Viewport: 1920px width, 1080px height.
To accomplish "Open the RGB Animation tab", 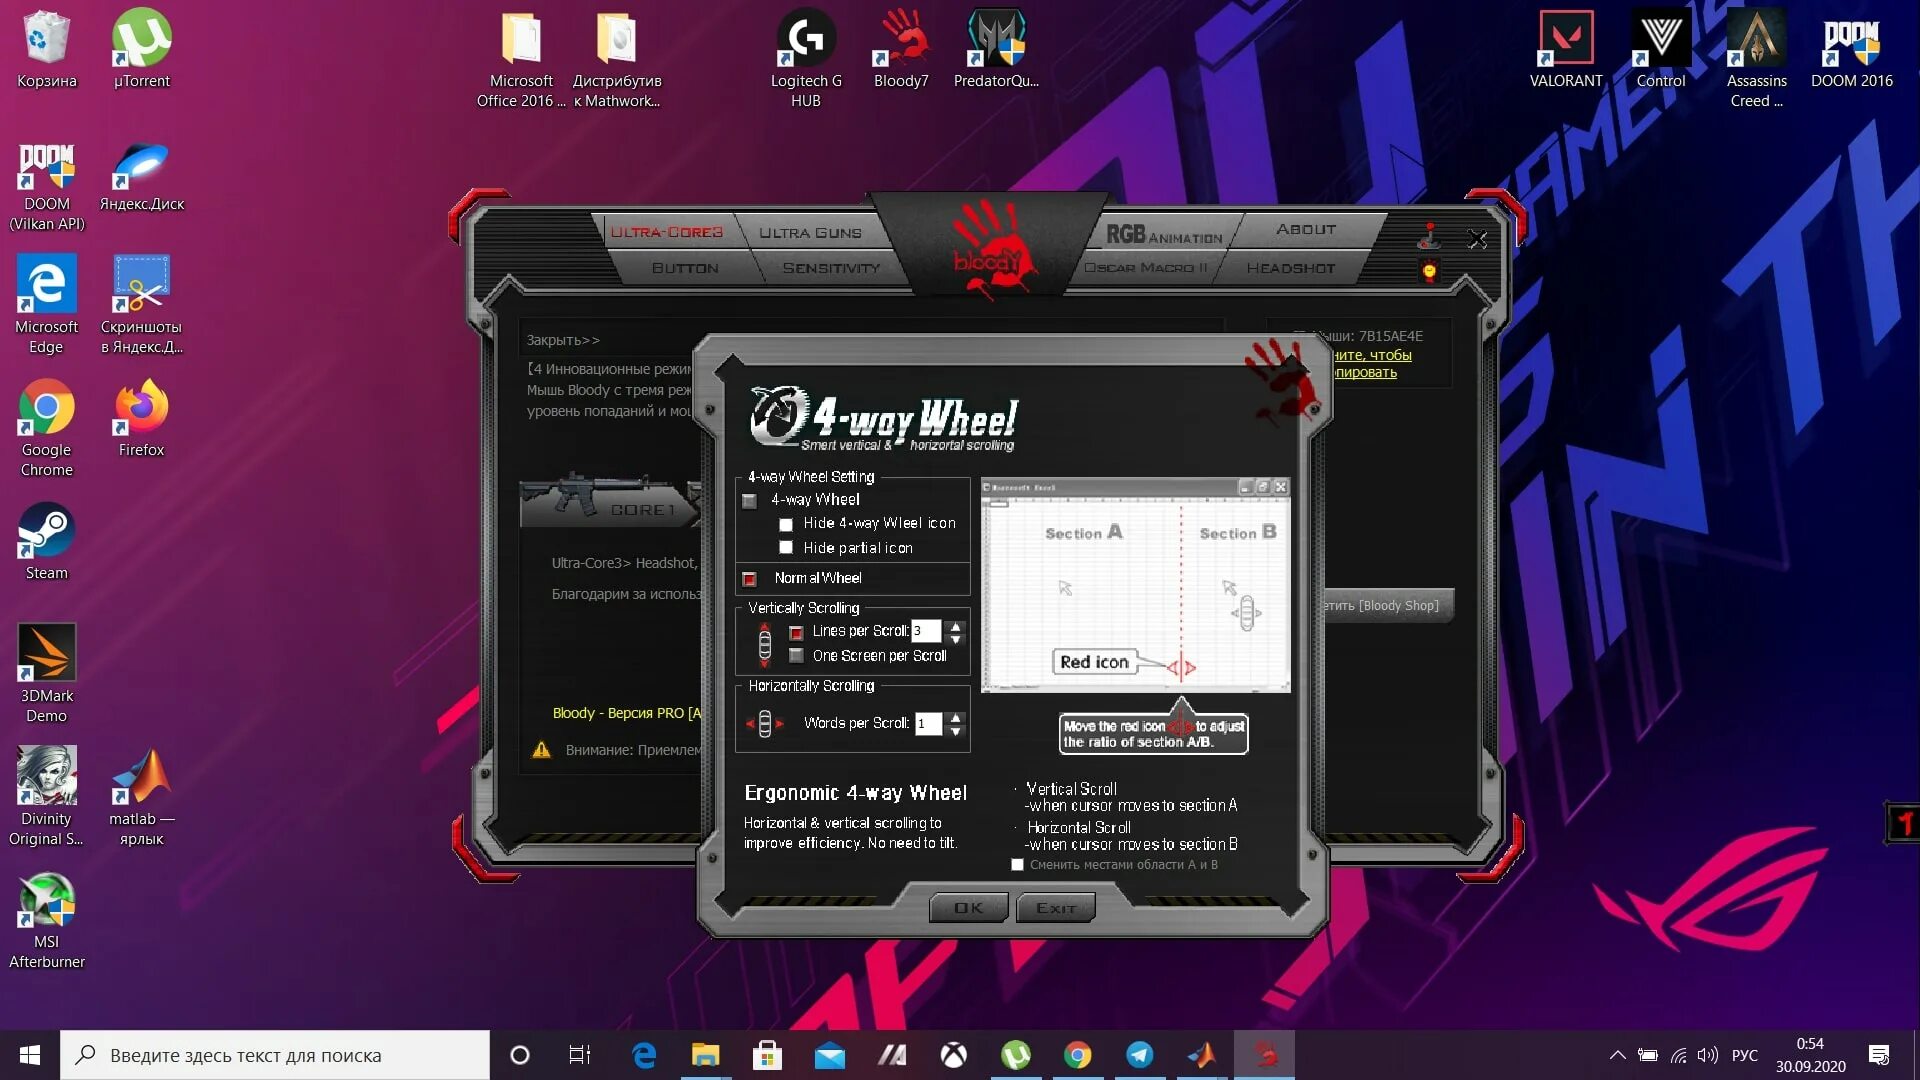I will click(1164, 234).
